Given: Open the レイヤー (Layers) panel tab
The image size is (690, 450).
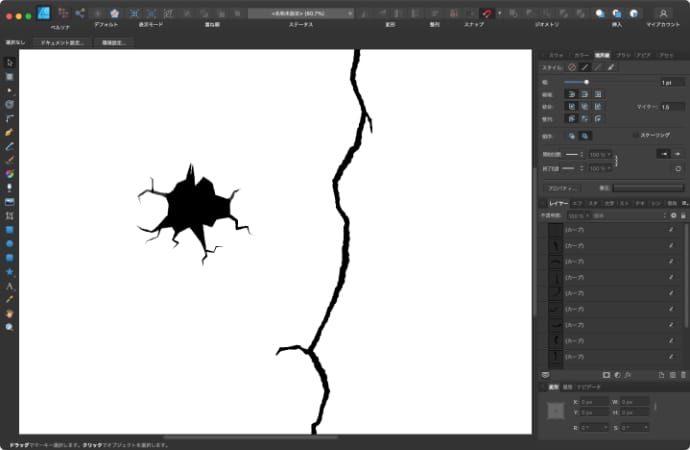Looking at the screenshot, I should coord(557,203).
